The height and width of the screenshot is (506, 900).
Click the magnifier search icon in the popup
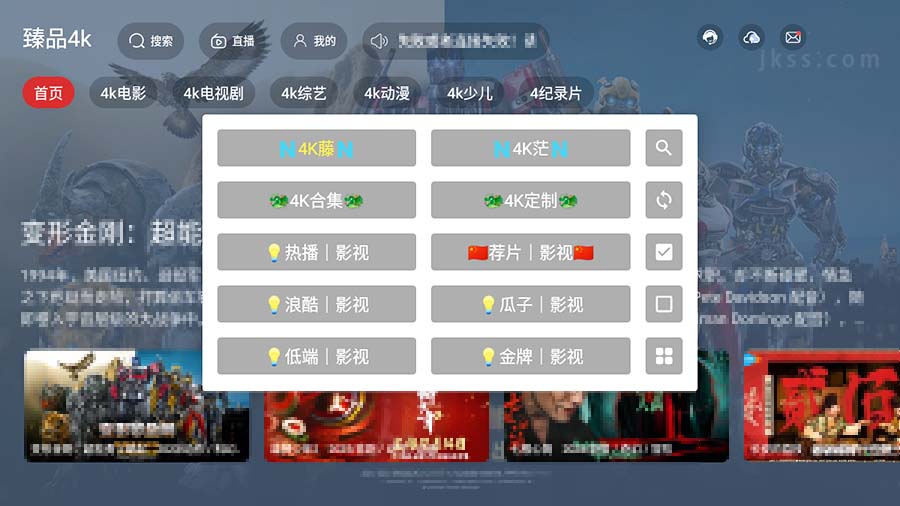pos(664,148)
